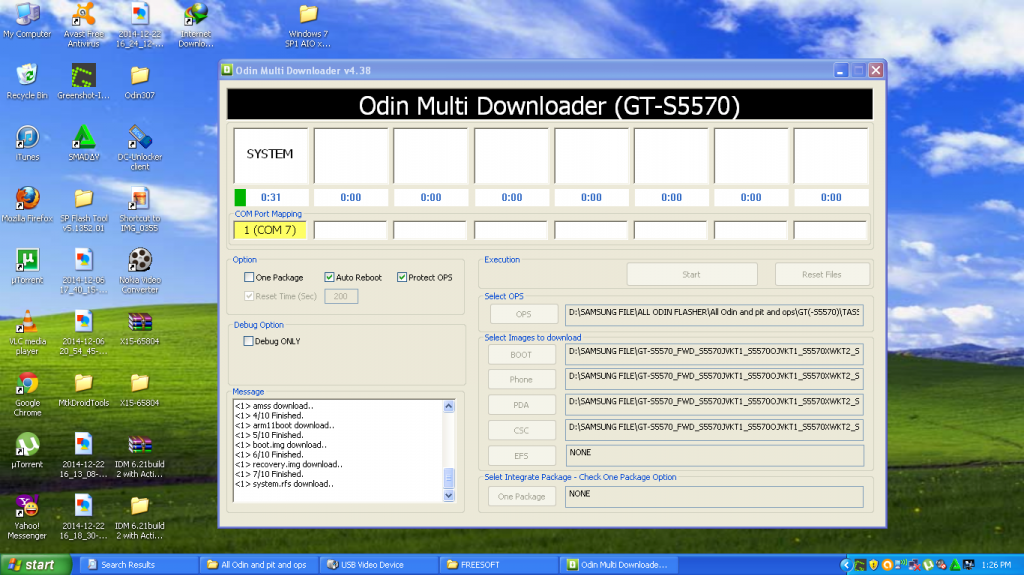Open the SMADAV desktop icon
This screenshot has height=575, width=1024.
point(84,137)
